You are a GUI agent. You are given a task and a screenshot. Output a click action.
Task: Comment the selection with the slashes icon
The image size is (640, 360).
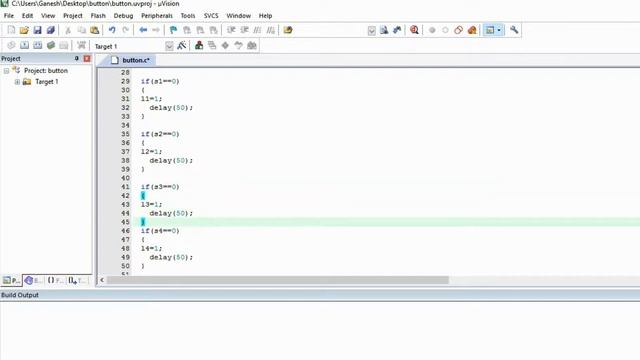tap(258, 30)
